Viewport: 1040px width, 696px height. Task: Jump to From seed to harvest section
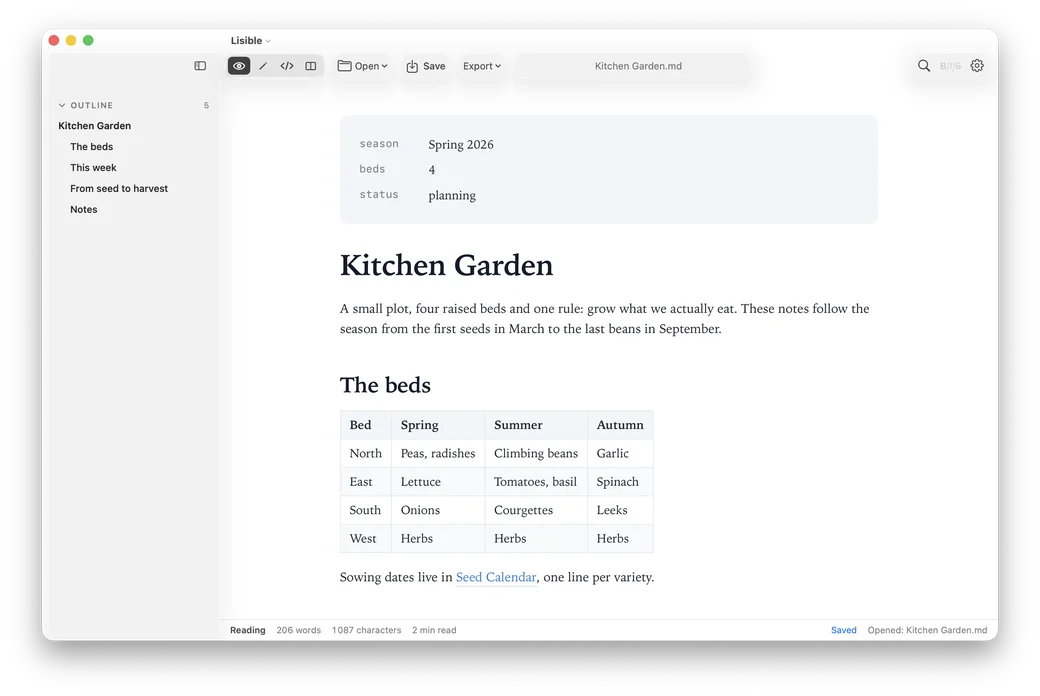point(119,188)
